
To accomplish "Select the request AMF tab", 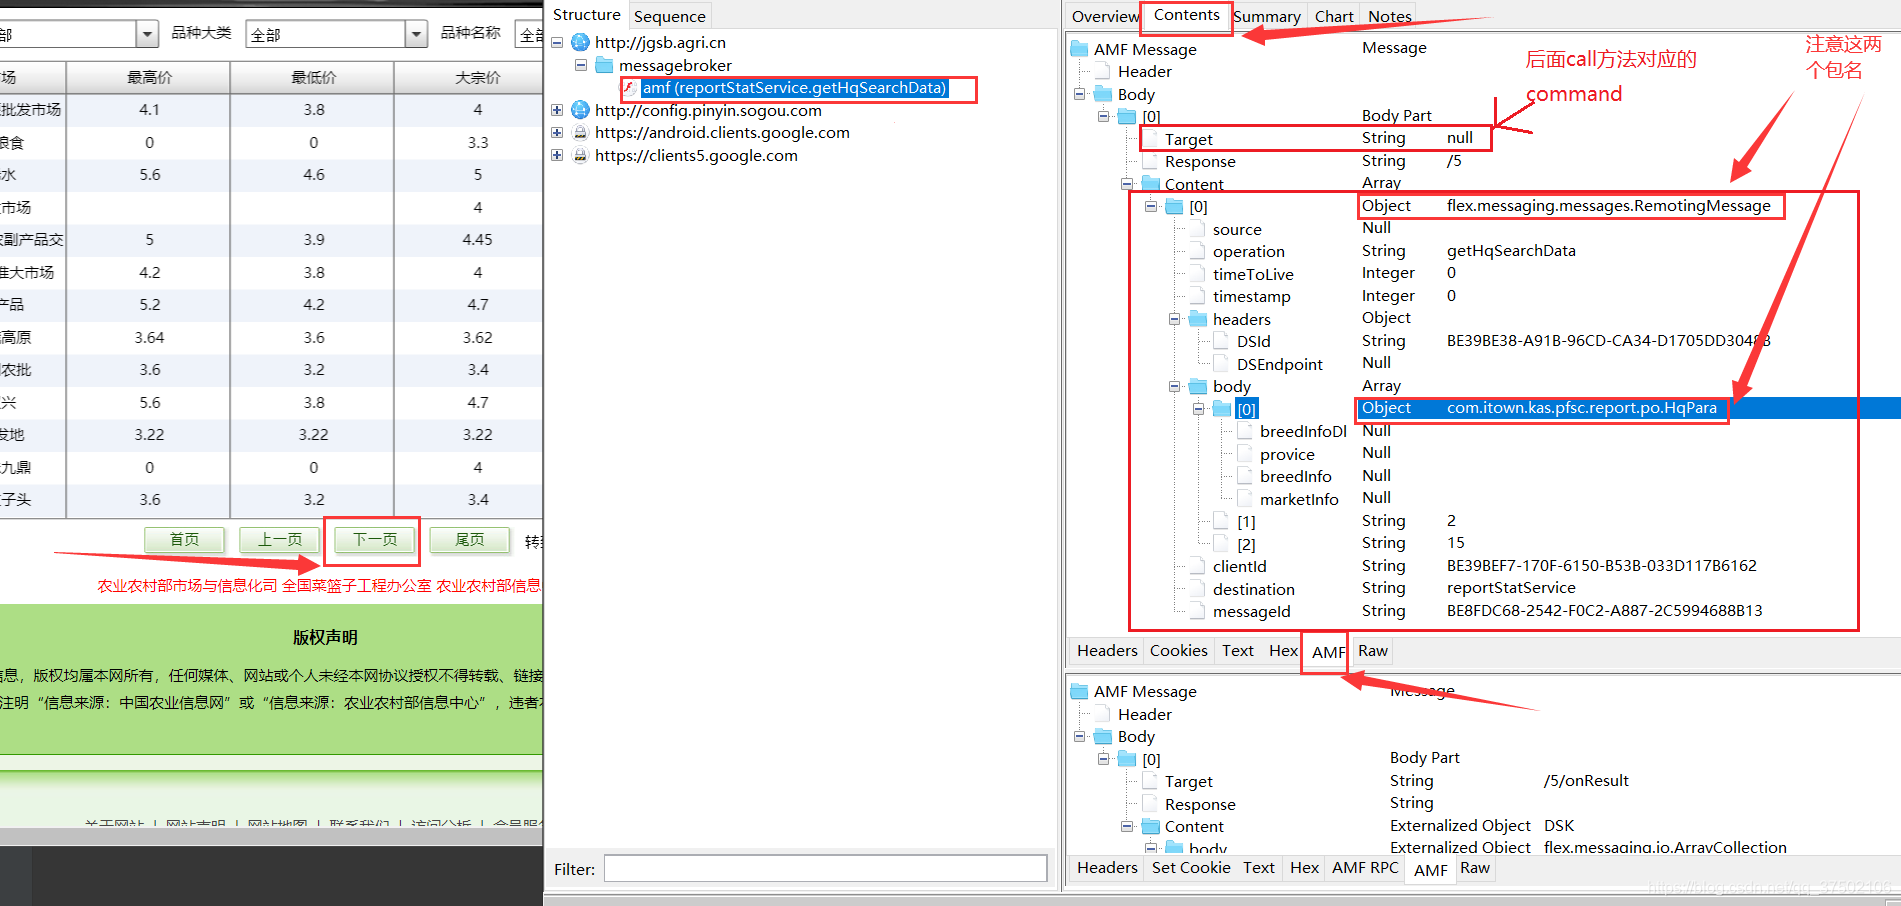I will pos(1328,652).
